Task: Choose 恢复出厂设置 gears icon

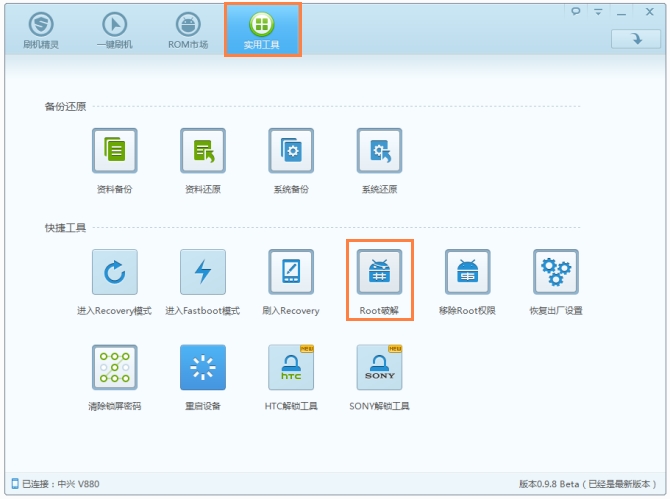Action: pos(556,272)
